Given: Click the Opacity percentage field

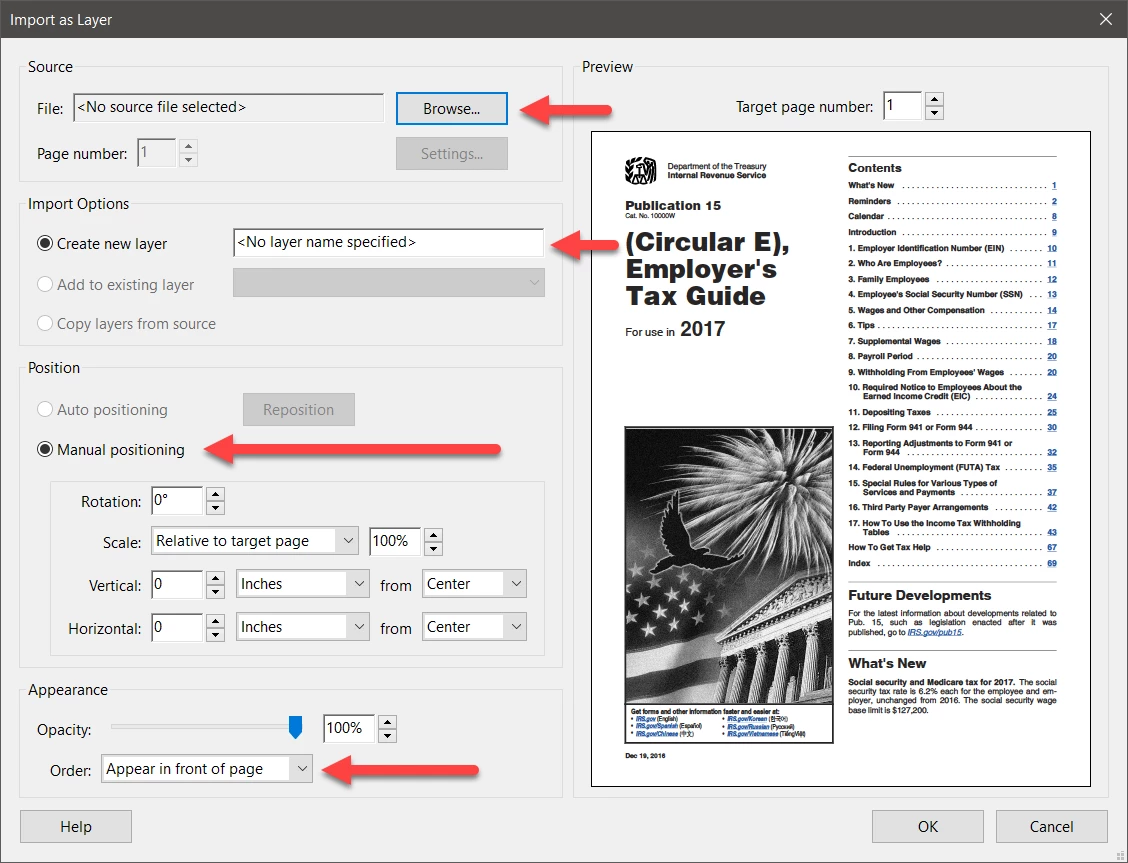Looking at the screenshot, I should click(x=349, y=729).
